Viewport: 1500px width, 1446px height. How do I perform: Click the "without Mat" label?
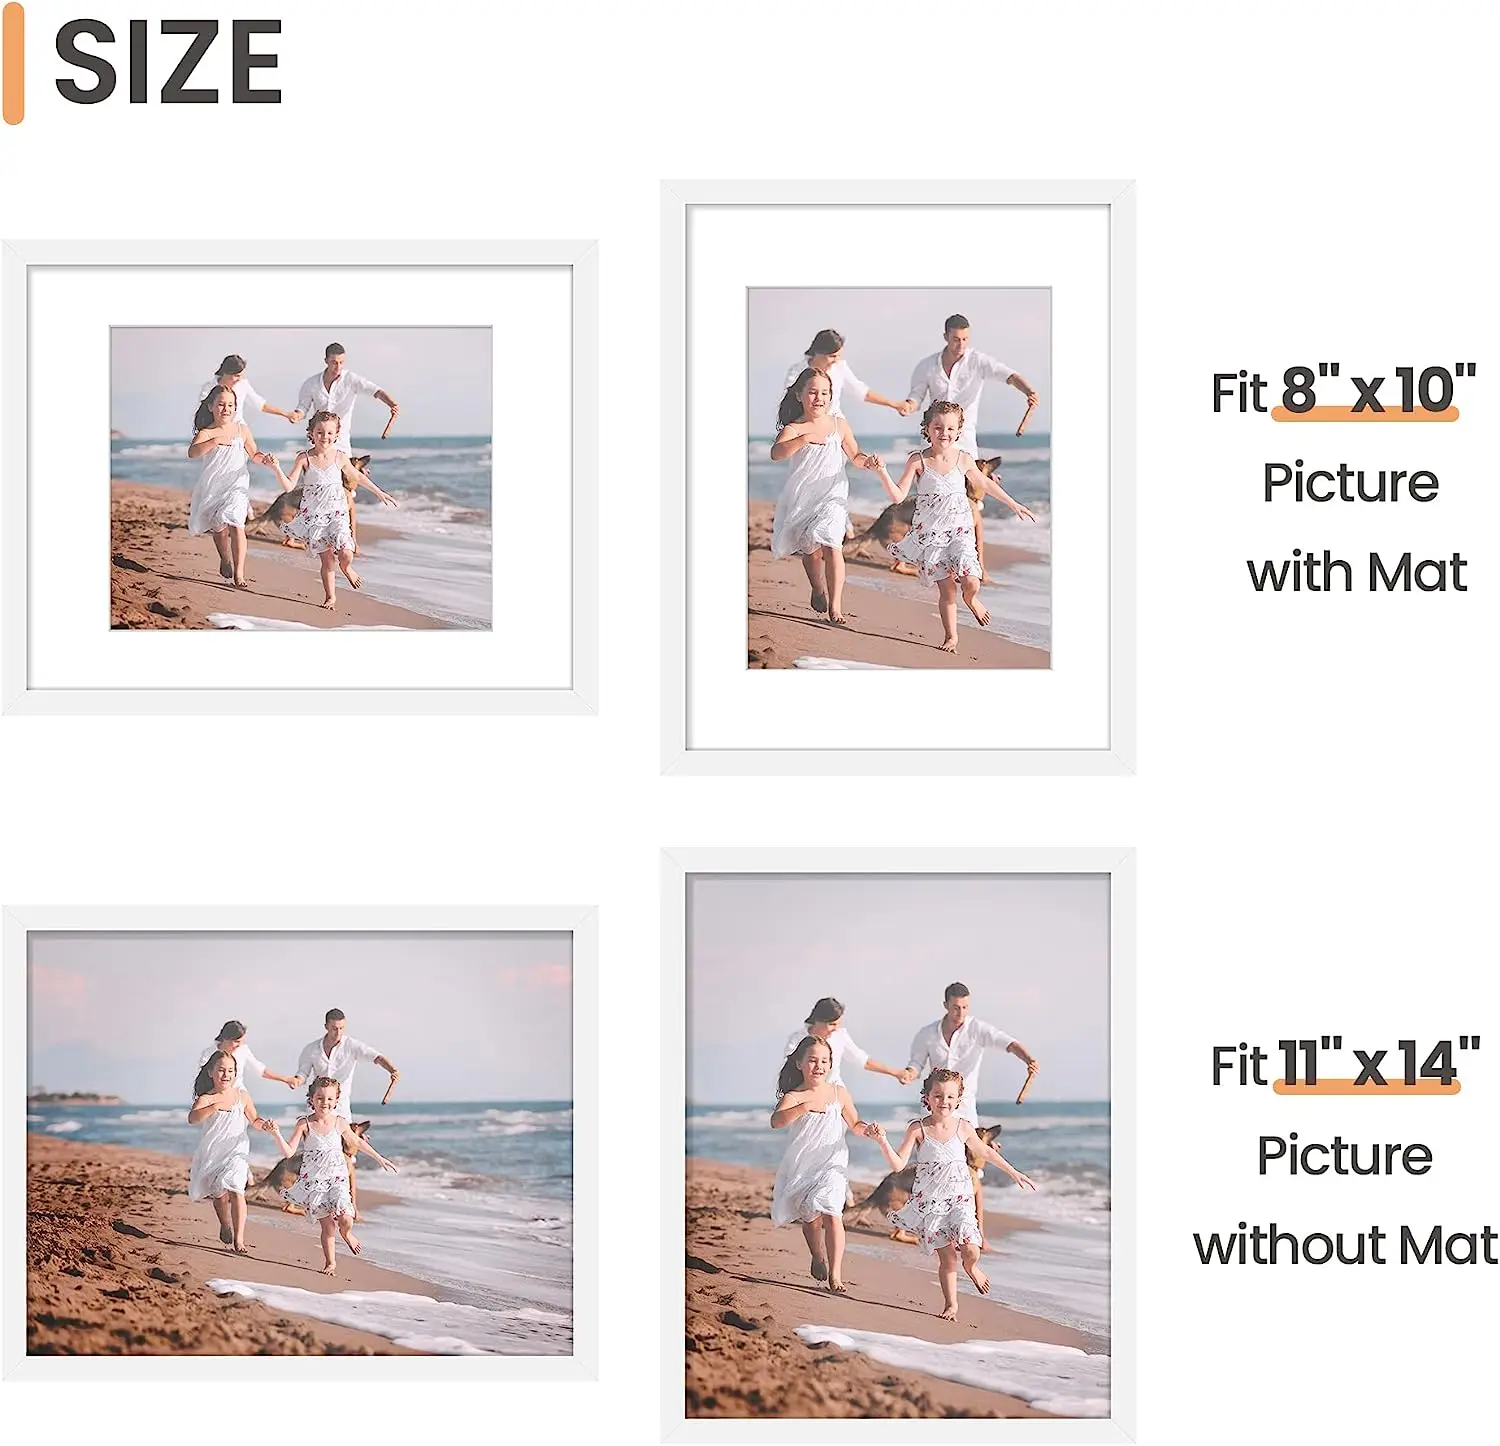1345,1246
